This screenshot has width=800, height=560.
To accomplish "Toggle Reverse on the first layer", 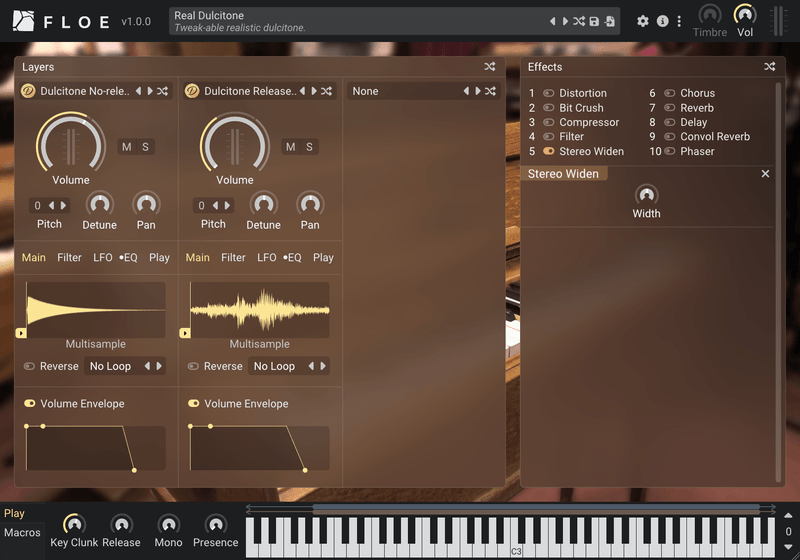I will click(x=29, y=366).
